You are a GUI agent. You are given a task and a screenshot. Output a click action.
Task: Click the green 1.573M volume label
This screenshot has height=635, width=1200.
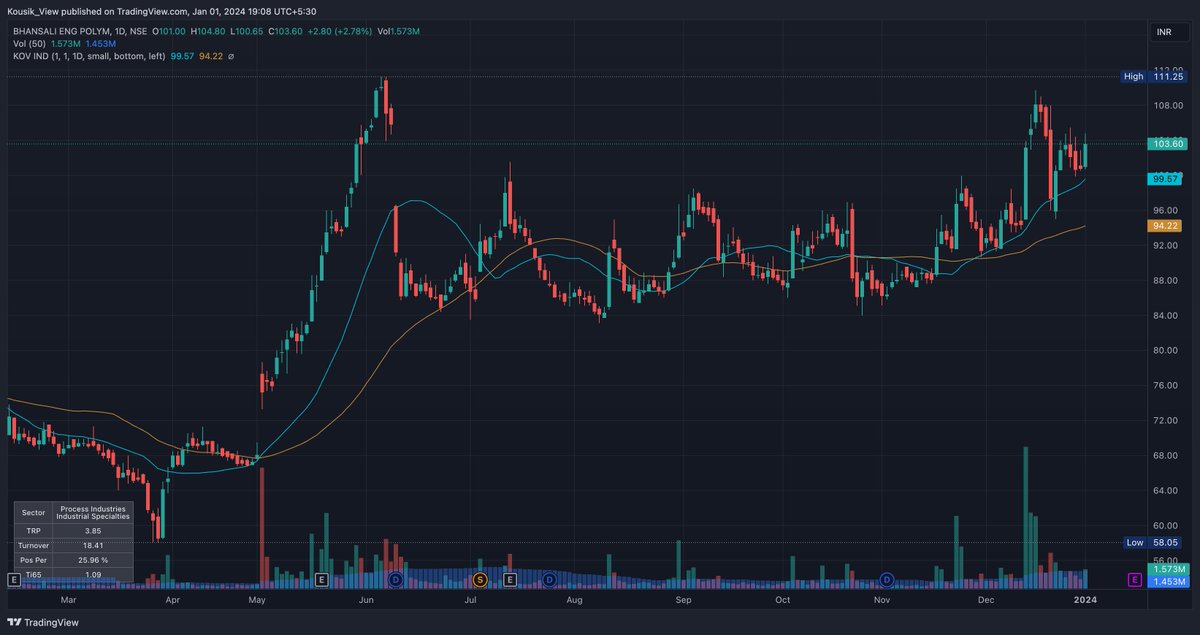tap(1168, 569)
